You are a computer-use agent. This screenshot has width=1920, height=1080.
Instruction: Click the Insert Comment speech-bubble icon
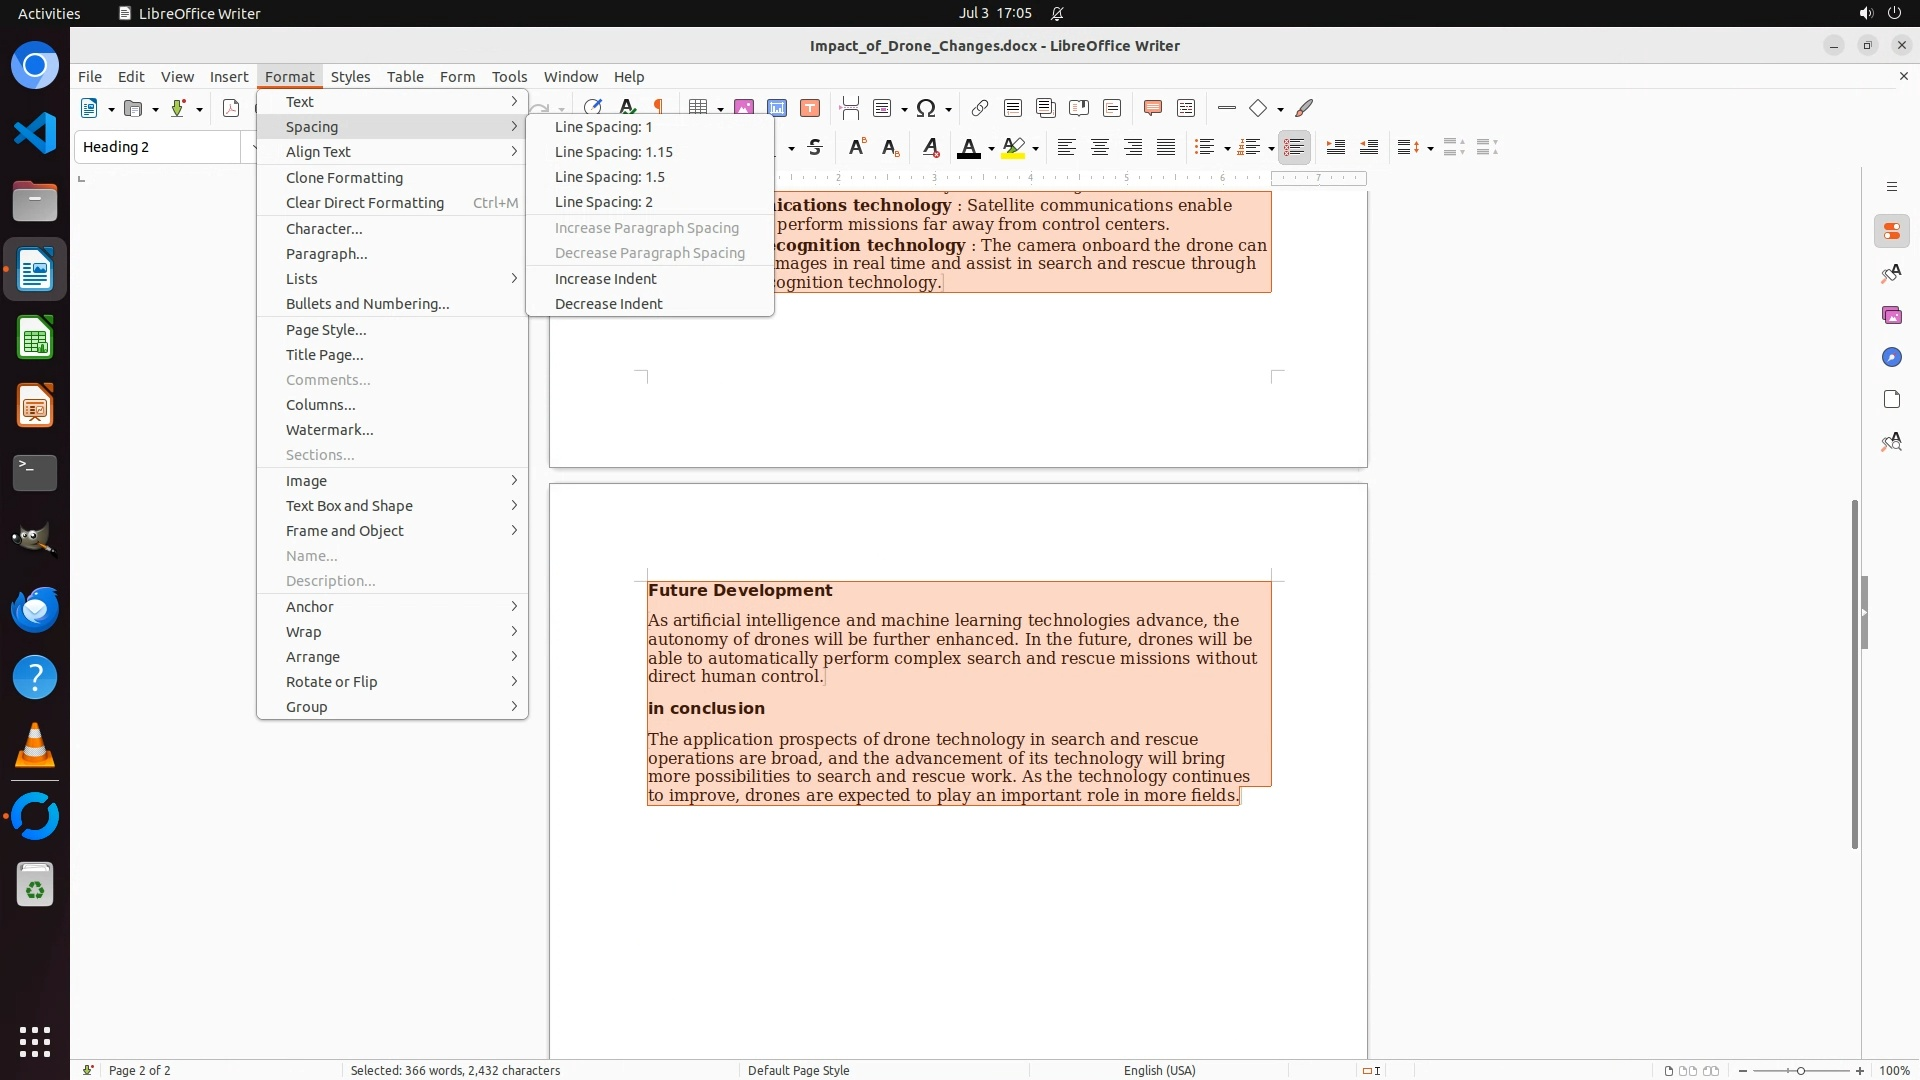1152,108
